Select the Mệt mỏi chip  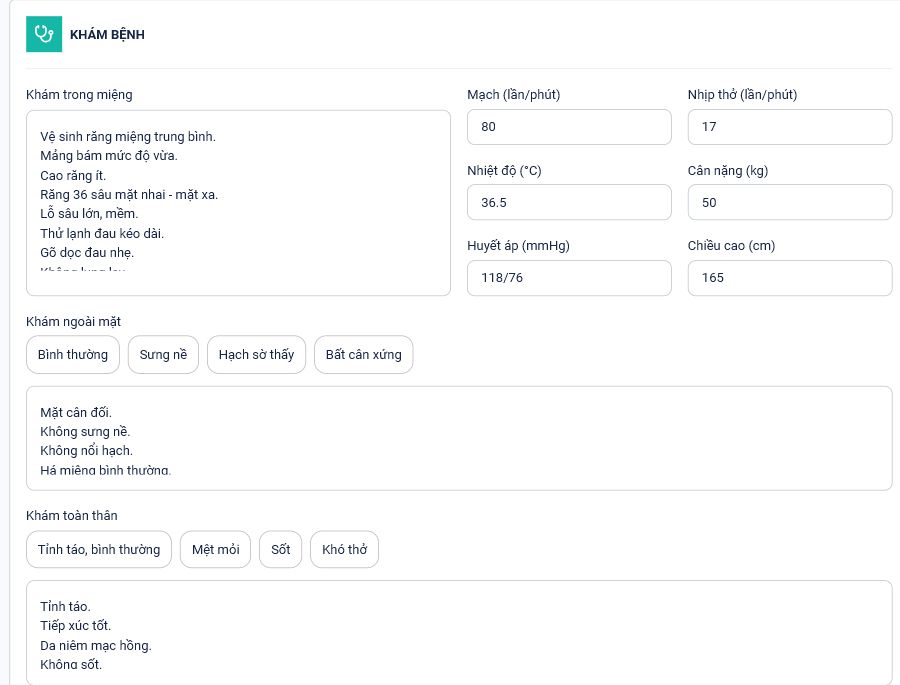click(215, 549)
